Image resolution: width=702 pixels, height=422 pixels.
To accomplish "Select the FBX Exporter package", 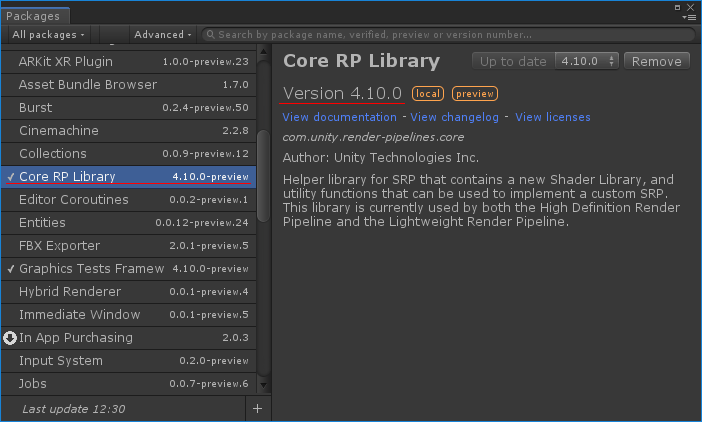I will tap(129, 246).
